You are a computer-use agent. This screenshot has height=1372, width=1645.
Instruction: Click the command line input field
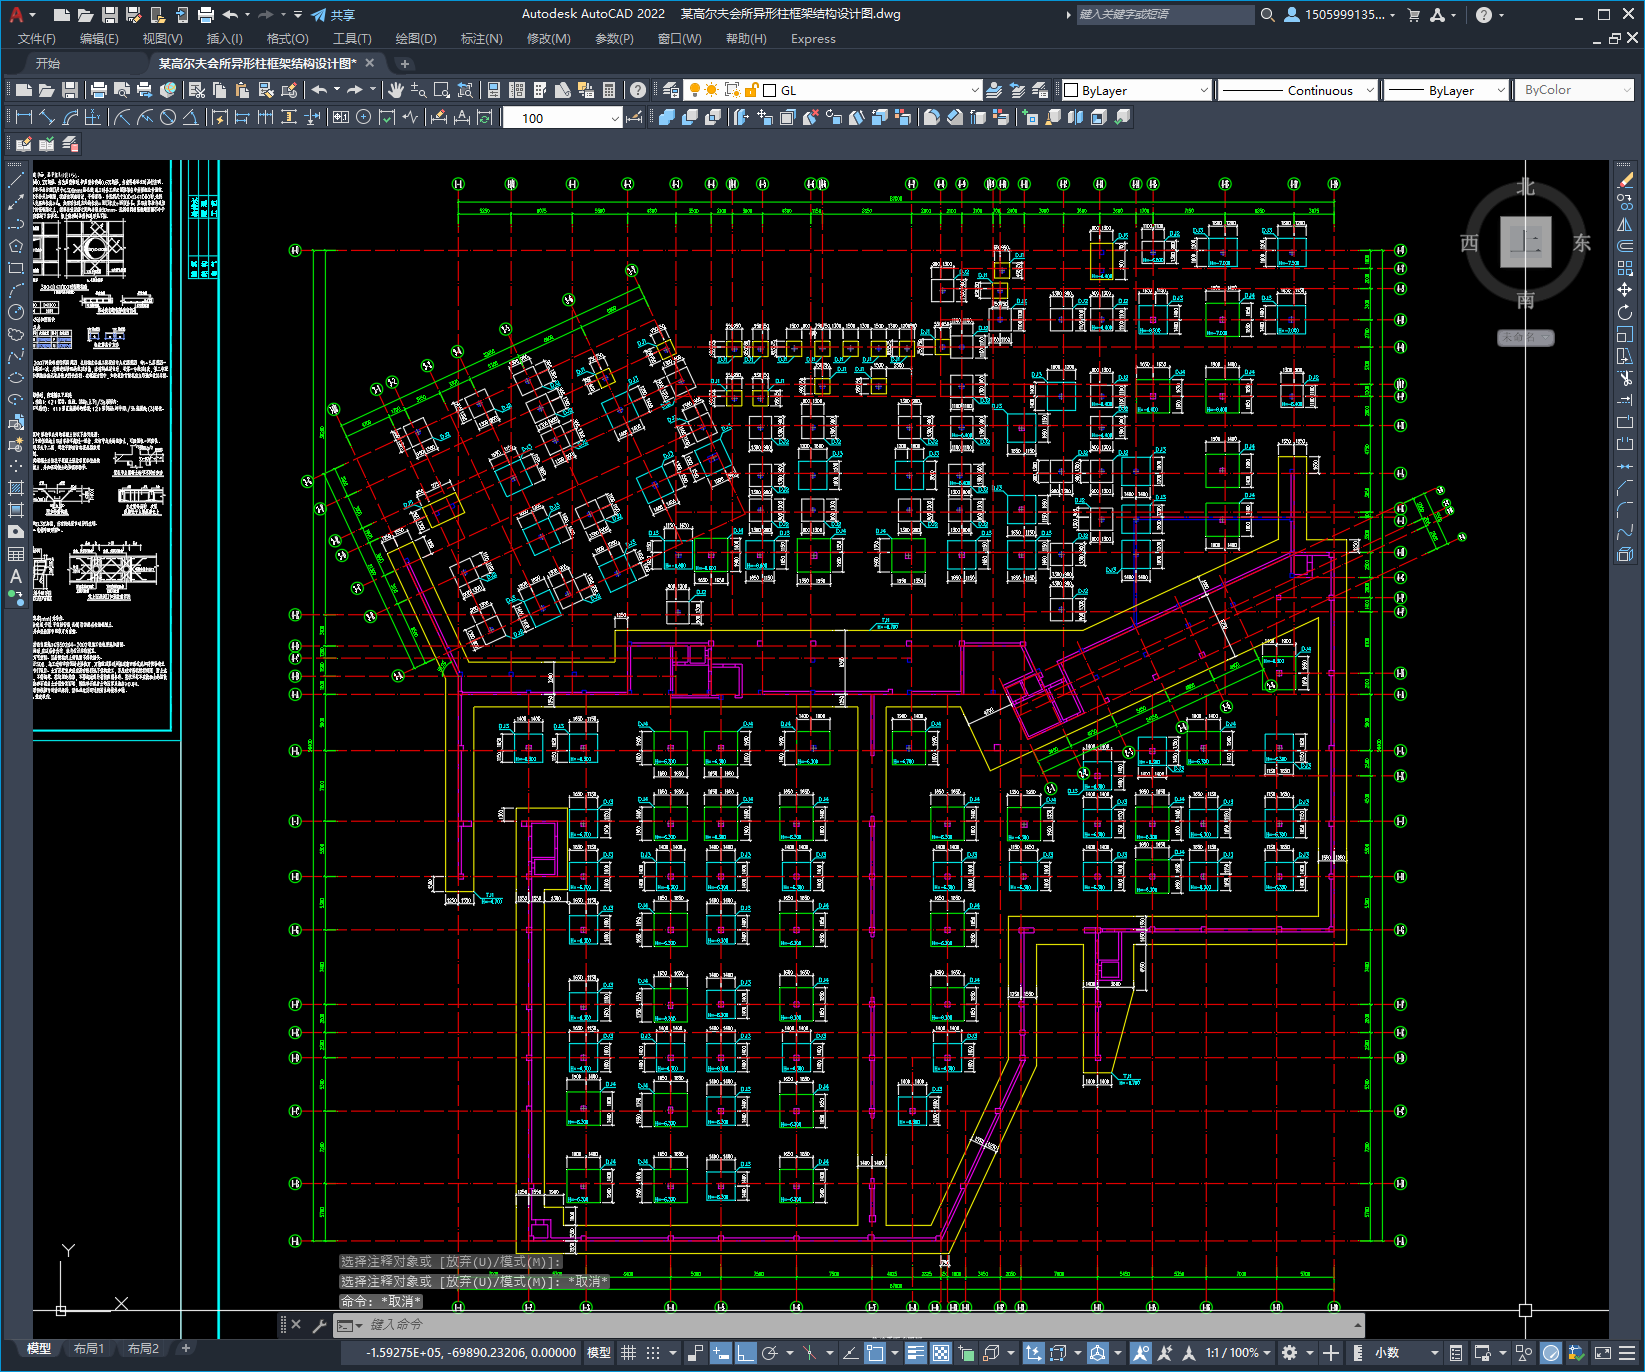[x=850, y=1324]
